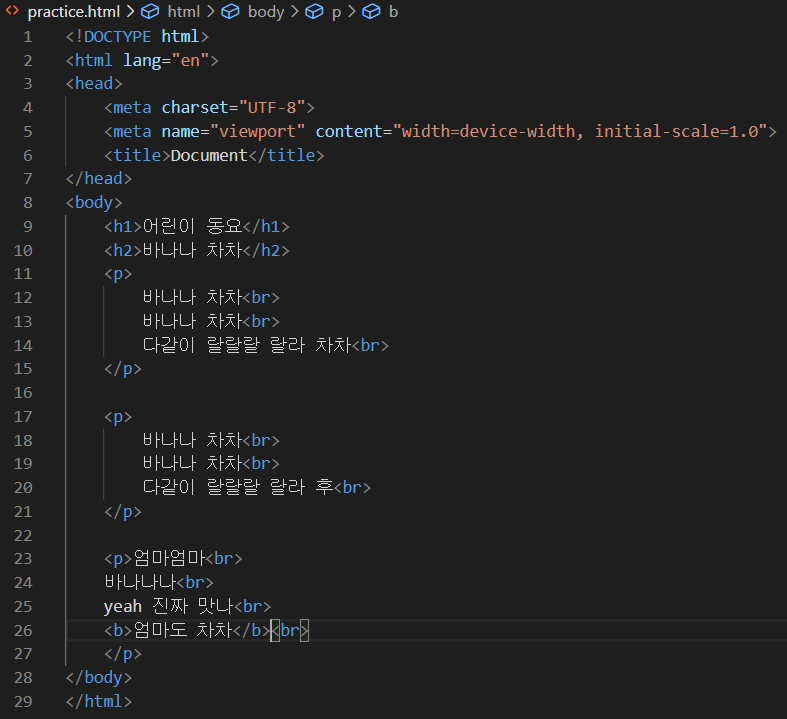Click line number 29 in the gutter
Image resolution: width=787 pixels, height=719 pixels.
tap(23, 701)
